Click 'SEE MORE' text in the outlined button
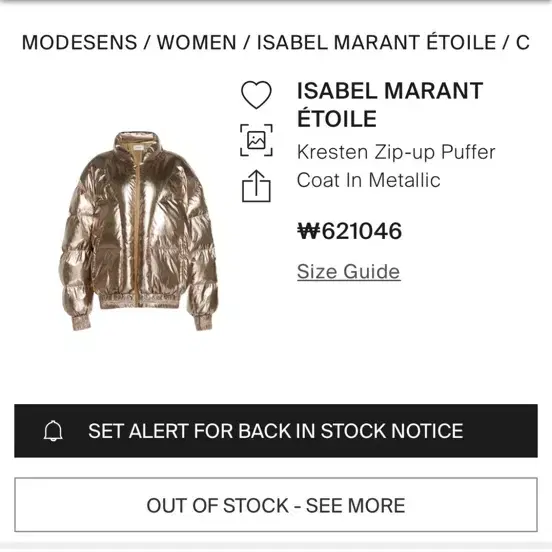This screenshot has width=552, height=552. [x=356, y=506]
